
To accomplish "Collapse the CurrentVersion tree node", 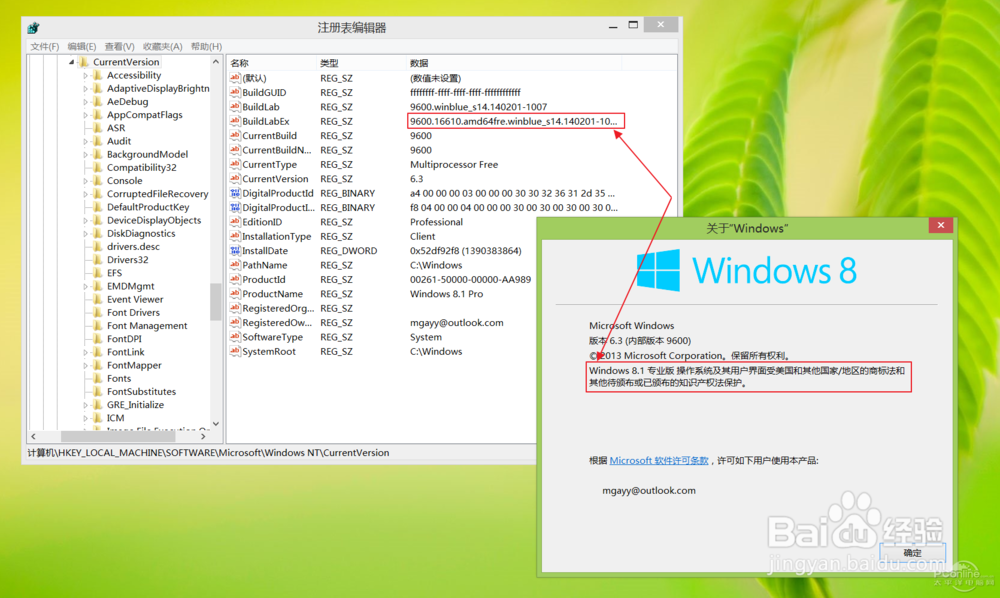I will click(71, 62).
